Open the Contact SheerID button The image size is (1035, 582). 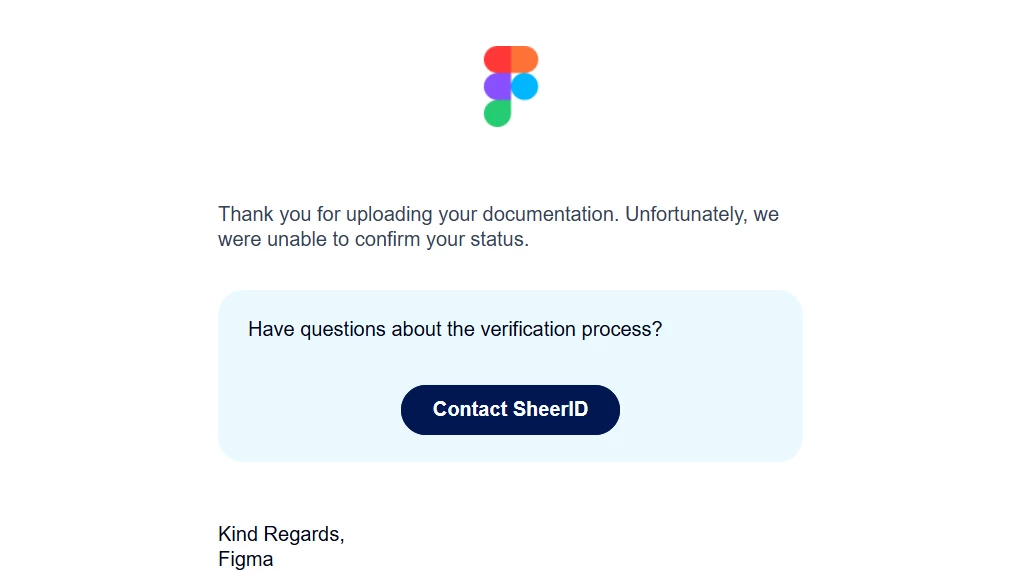[x=510, y=410]
